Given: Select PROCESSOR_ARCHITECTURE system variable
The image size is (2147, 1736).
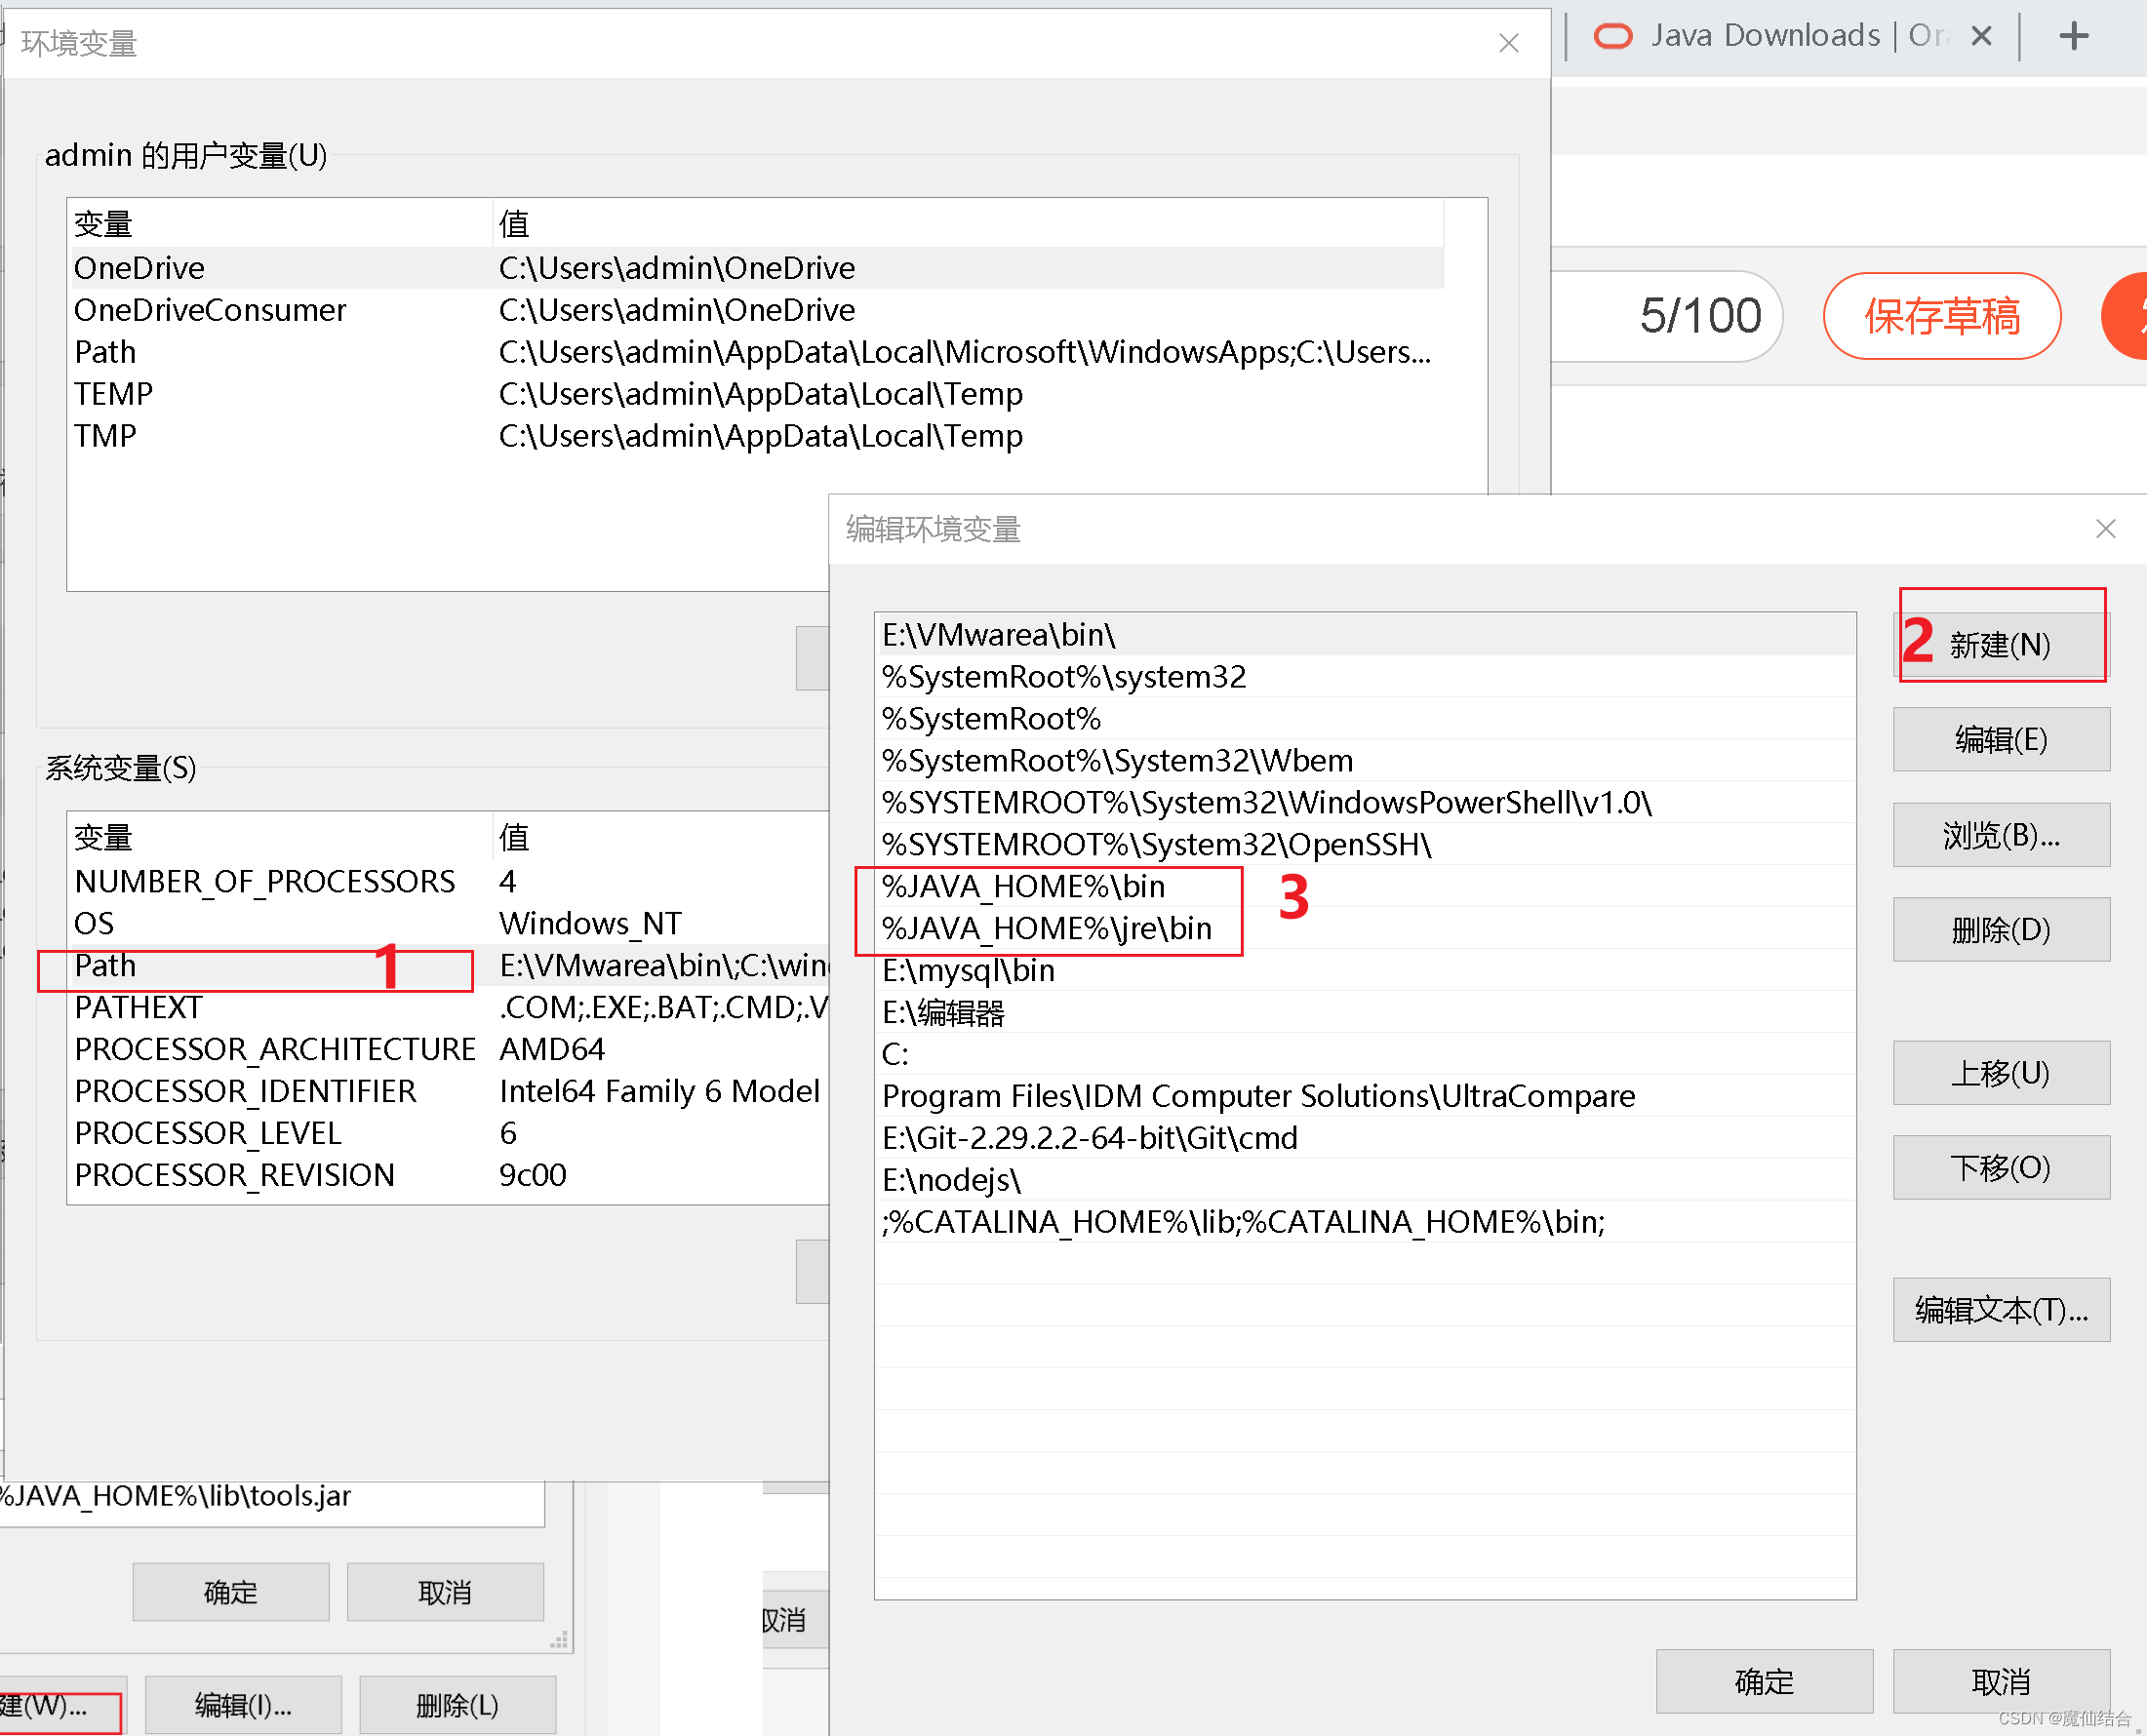Looking at the screenshot, I should [x=449, y=1050].
